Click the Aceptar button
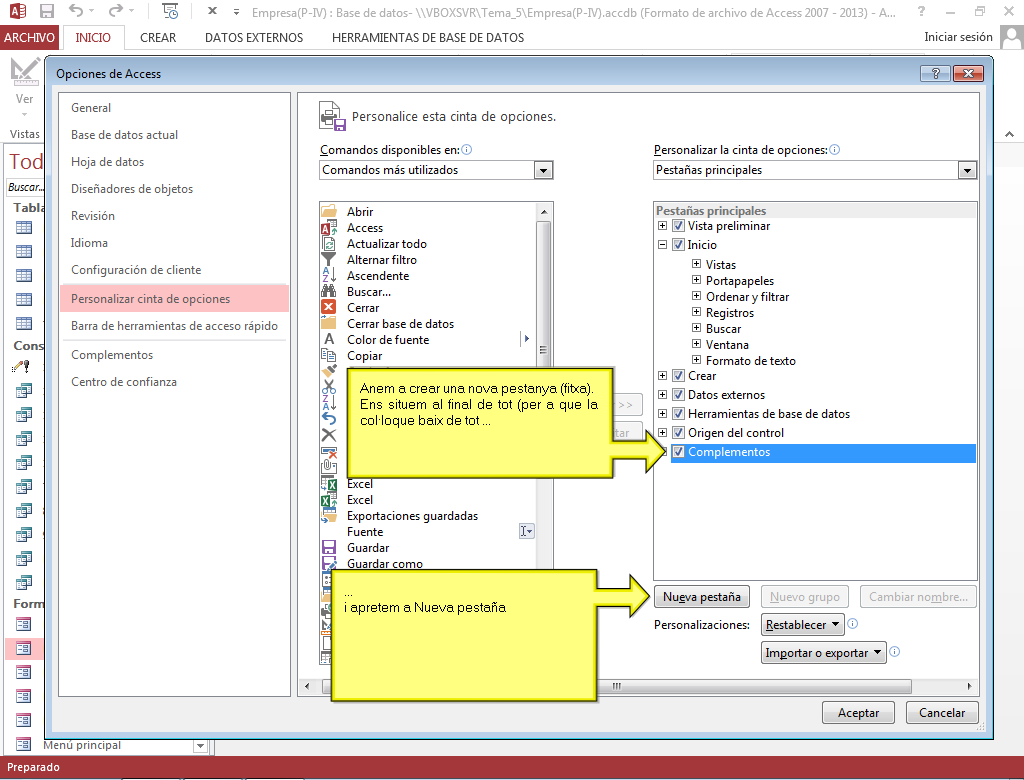 pyautogui.click(x=858, y=713)
